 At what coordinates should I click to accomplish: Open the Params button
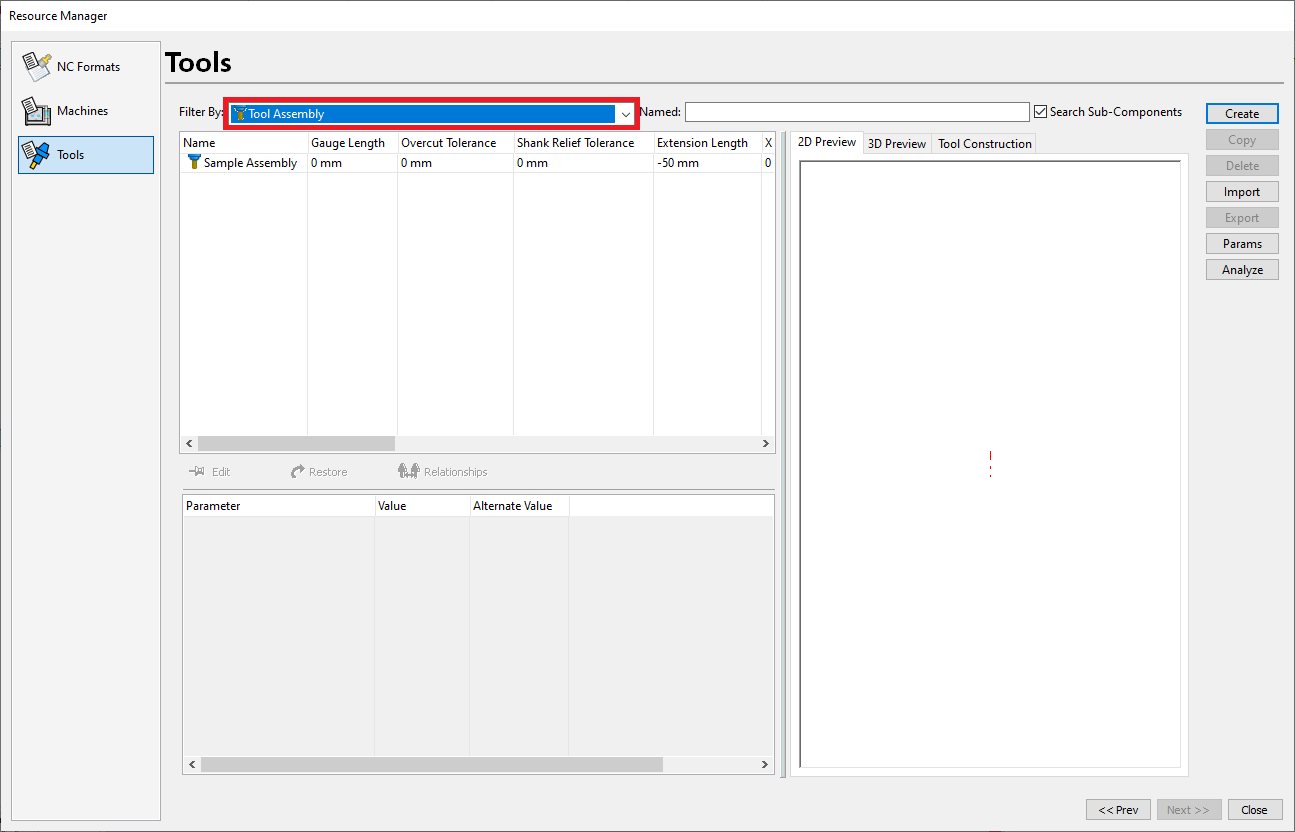pos(1242,244)
